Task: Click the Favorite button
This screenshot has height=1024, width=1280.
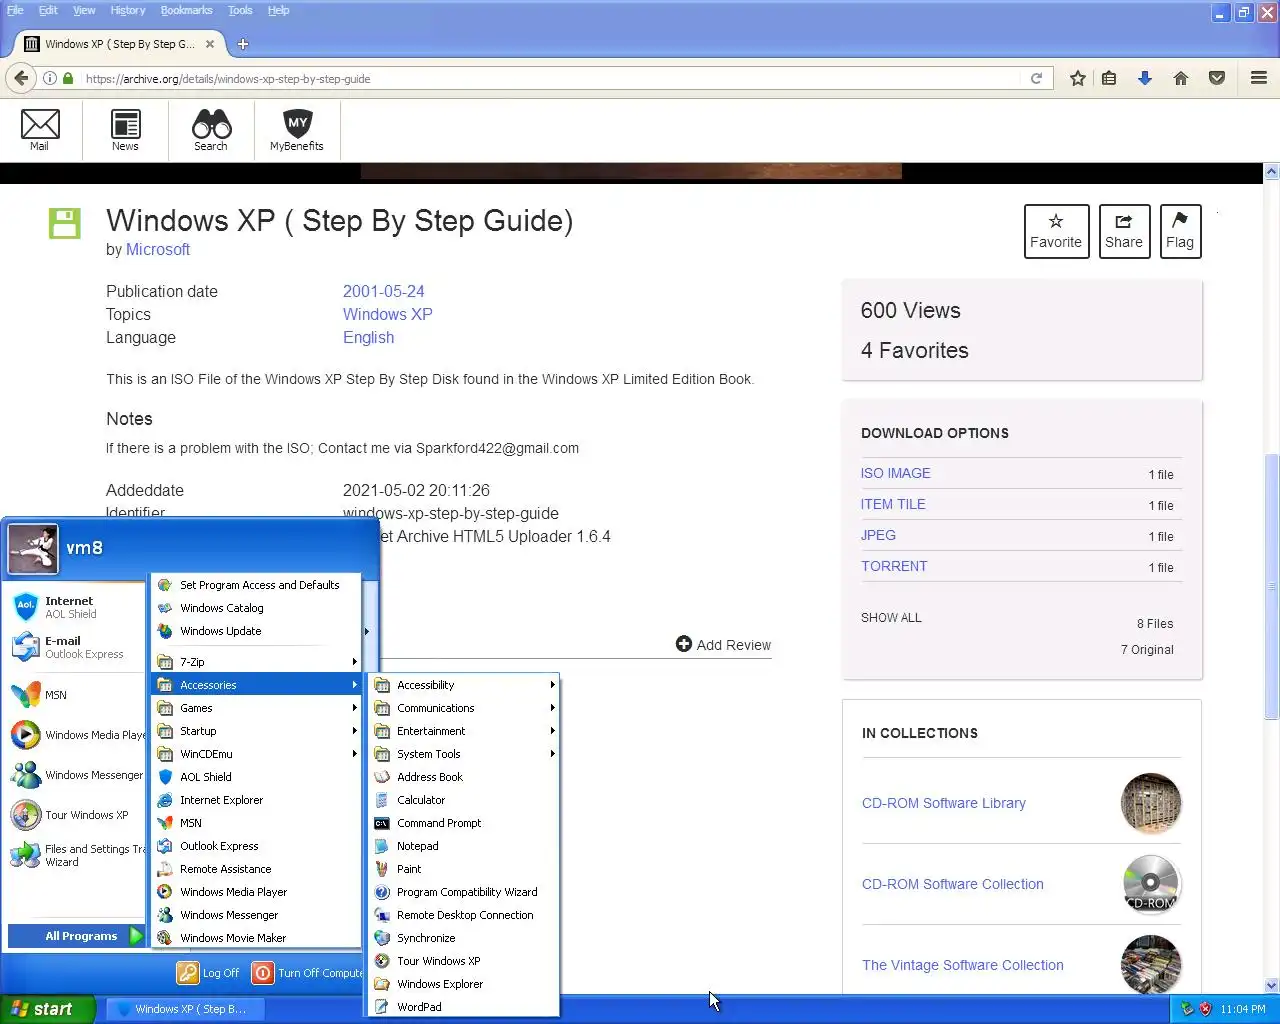Action: [1056, 231]
